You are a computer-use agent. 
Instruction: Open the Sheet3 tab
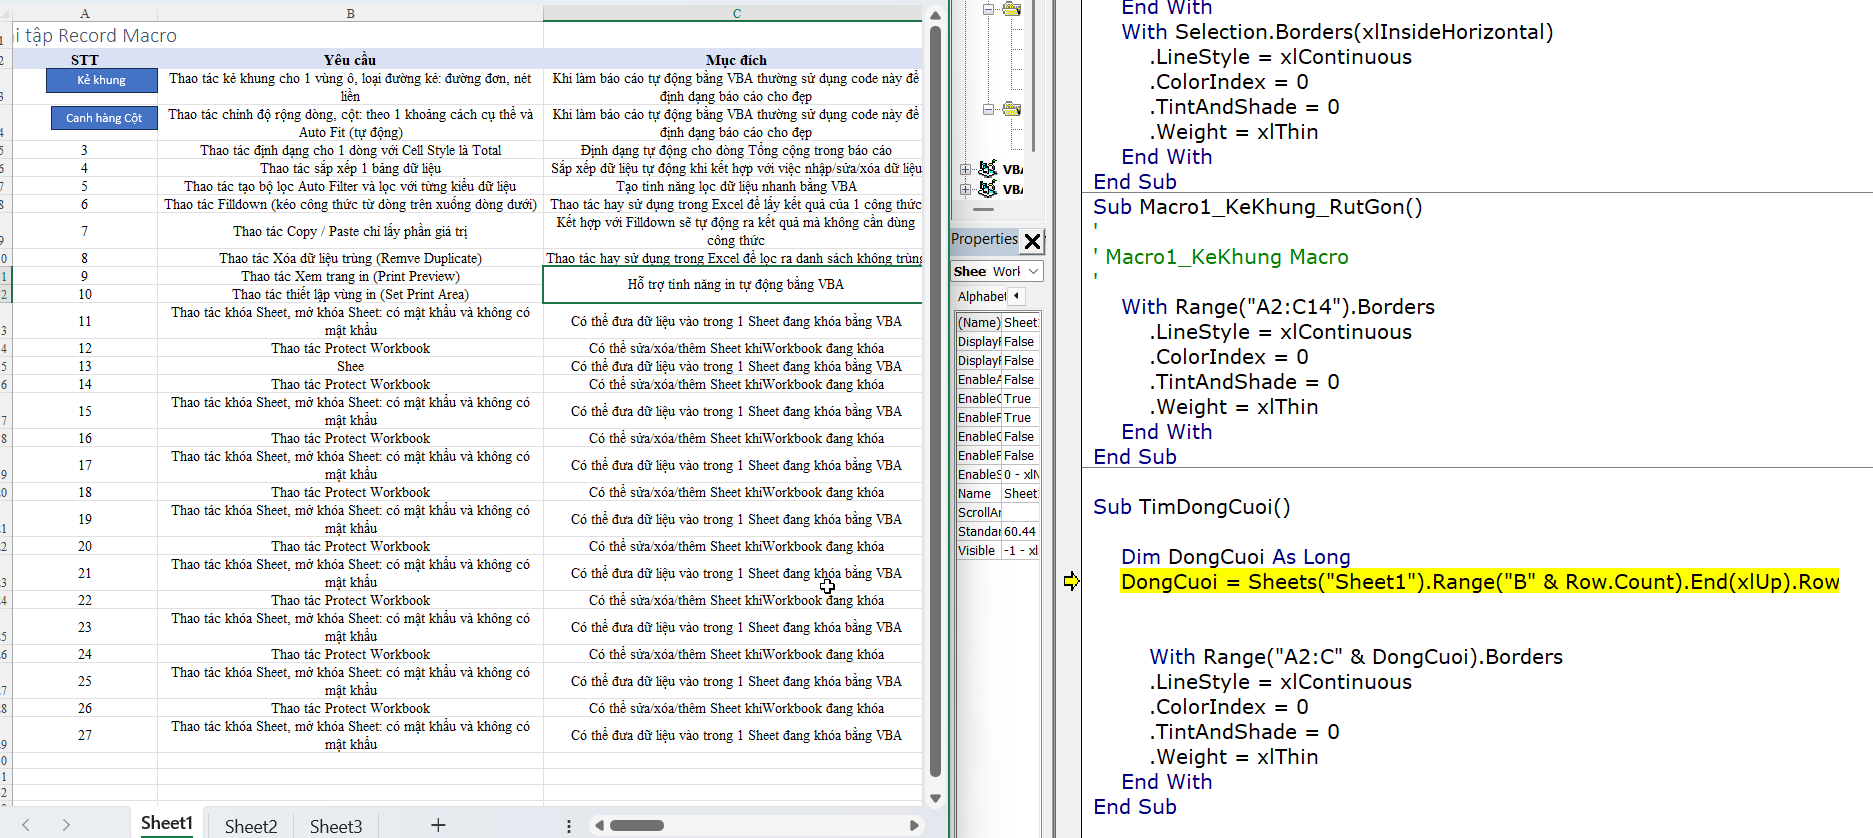pos(336,826)
